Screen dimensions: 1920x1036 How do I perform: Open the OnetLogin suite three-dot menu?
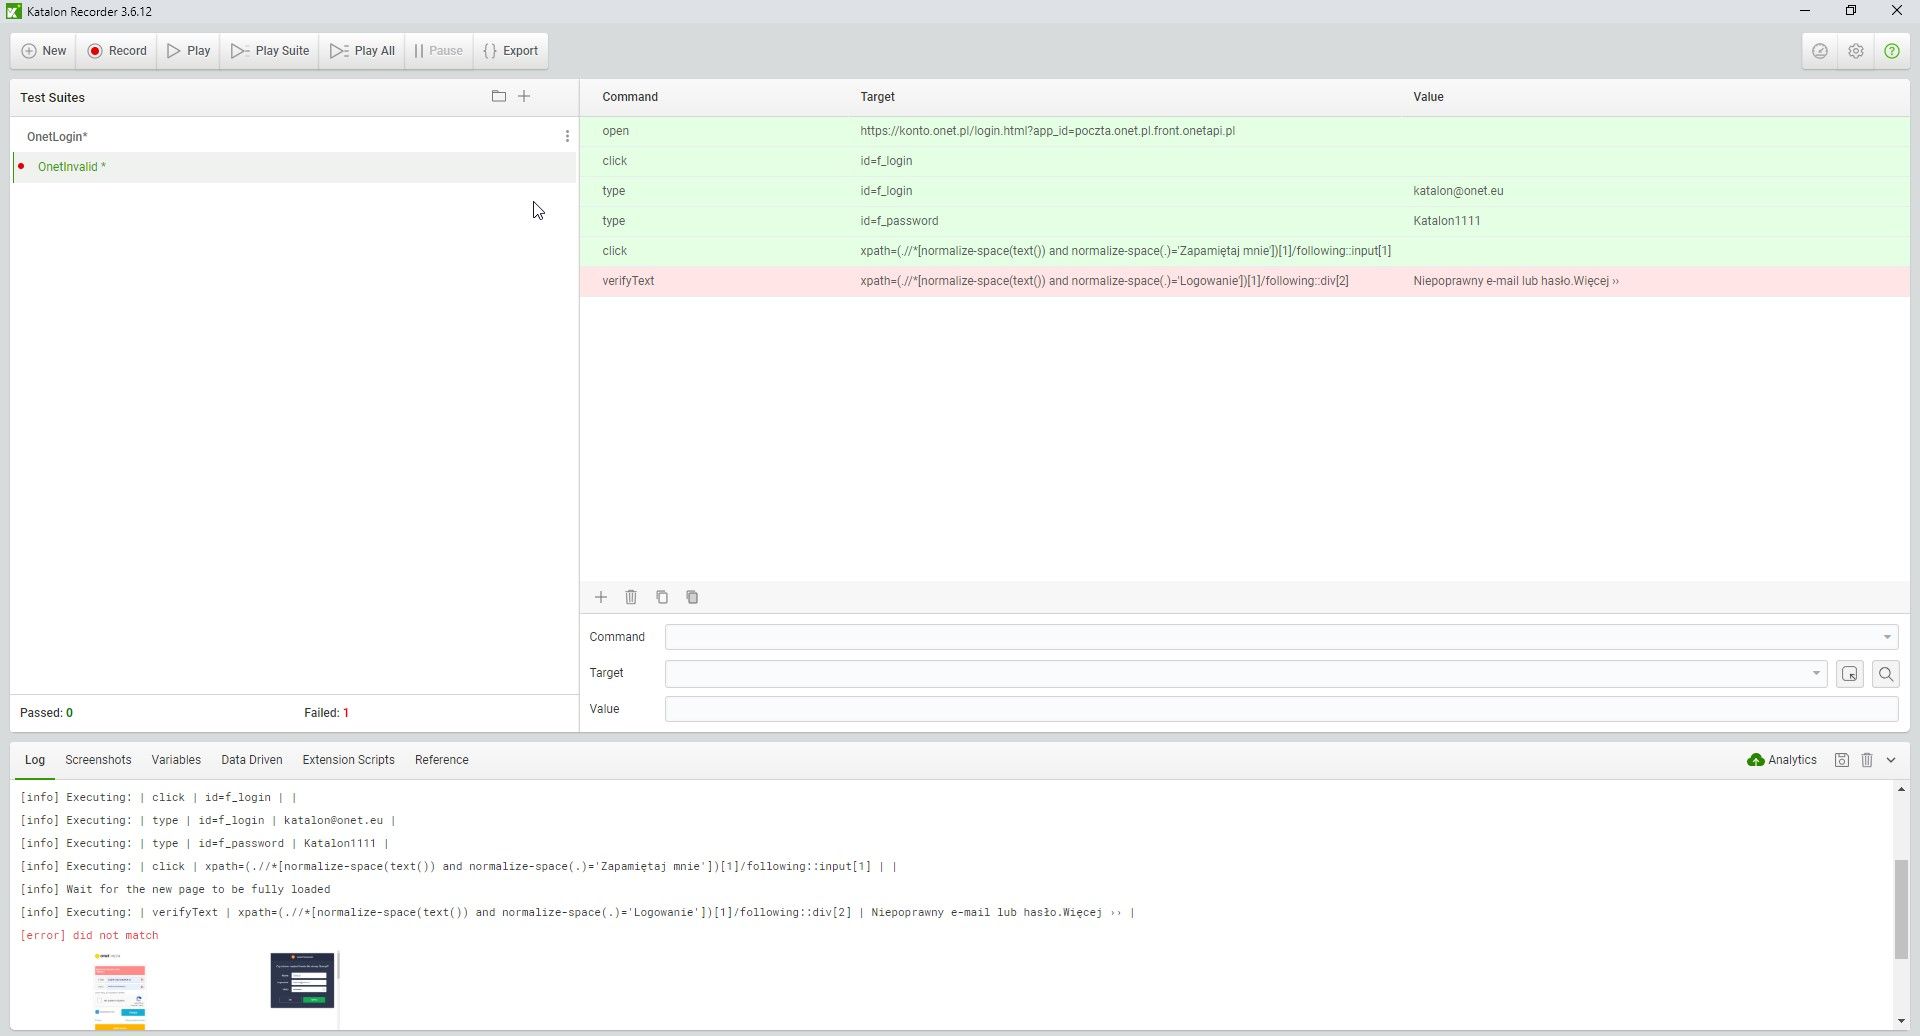(567, 137)
